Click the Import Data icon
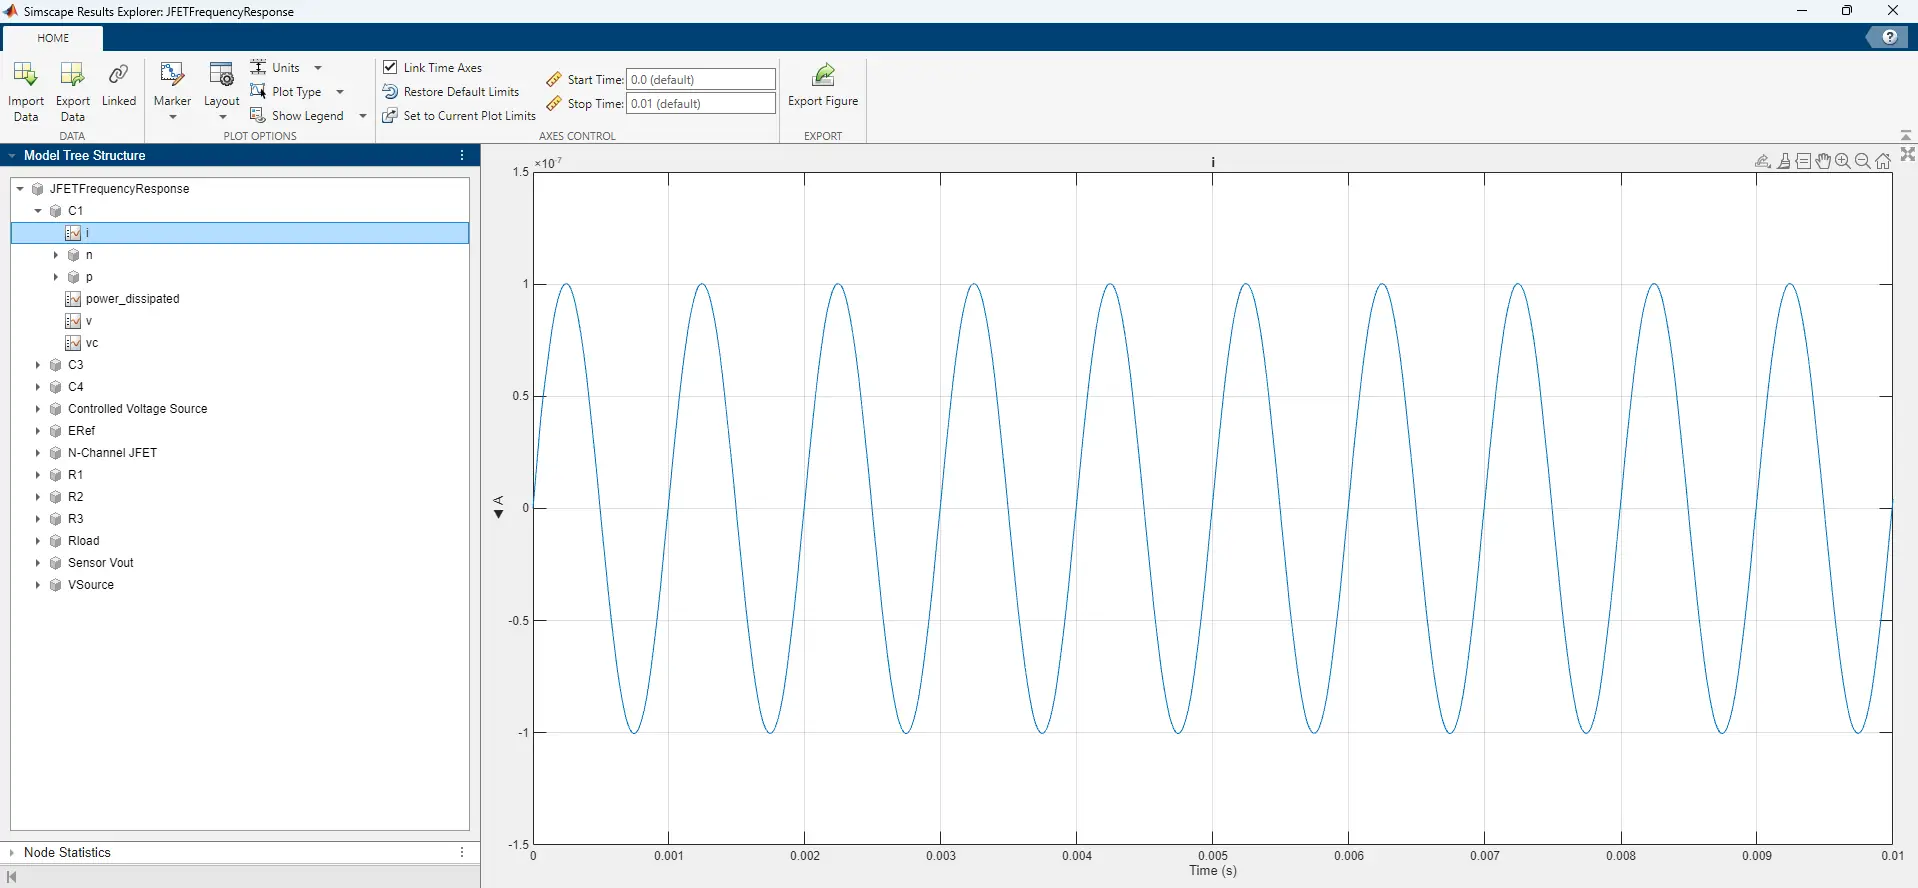The height and width of the screenshot is (888, 1918). (26, 76)
